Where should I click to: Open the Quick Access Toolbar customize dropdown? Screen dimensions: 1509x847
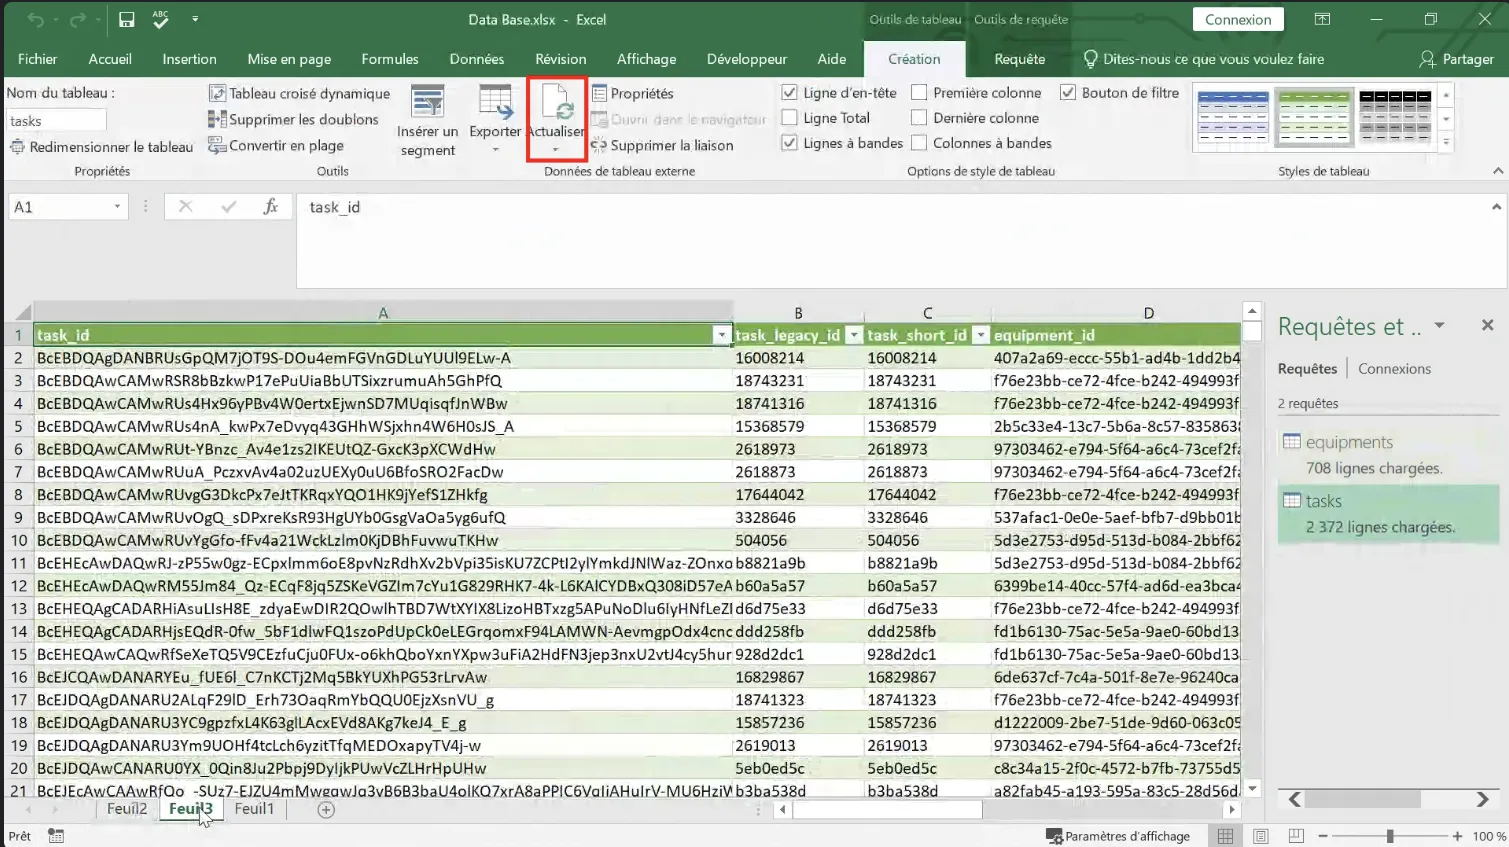pos(195,20)
